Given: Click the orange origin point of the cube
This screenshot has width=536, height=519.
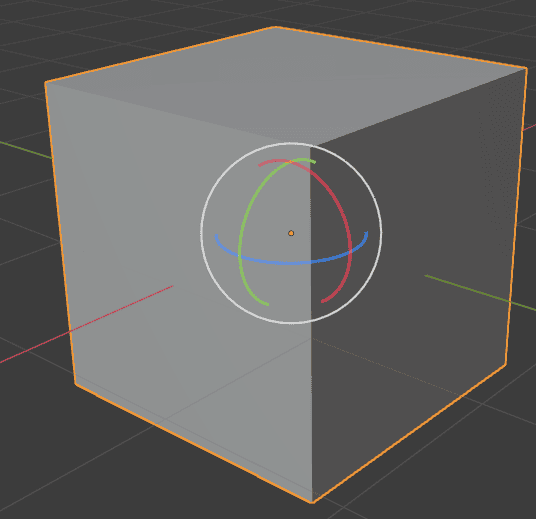Looking at the screenshot, I should (291, 233).
